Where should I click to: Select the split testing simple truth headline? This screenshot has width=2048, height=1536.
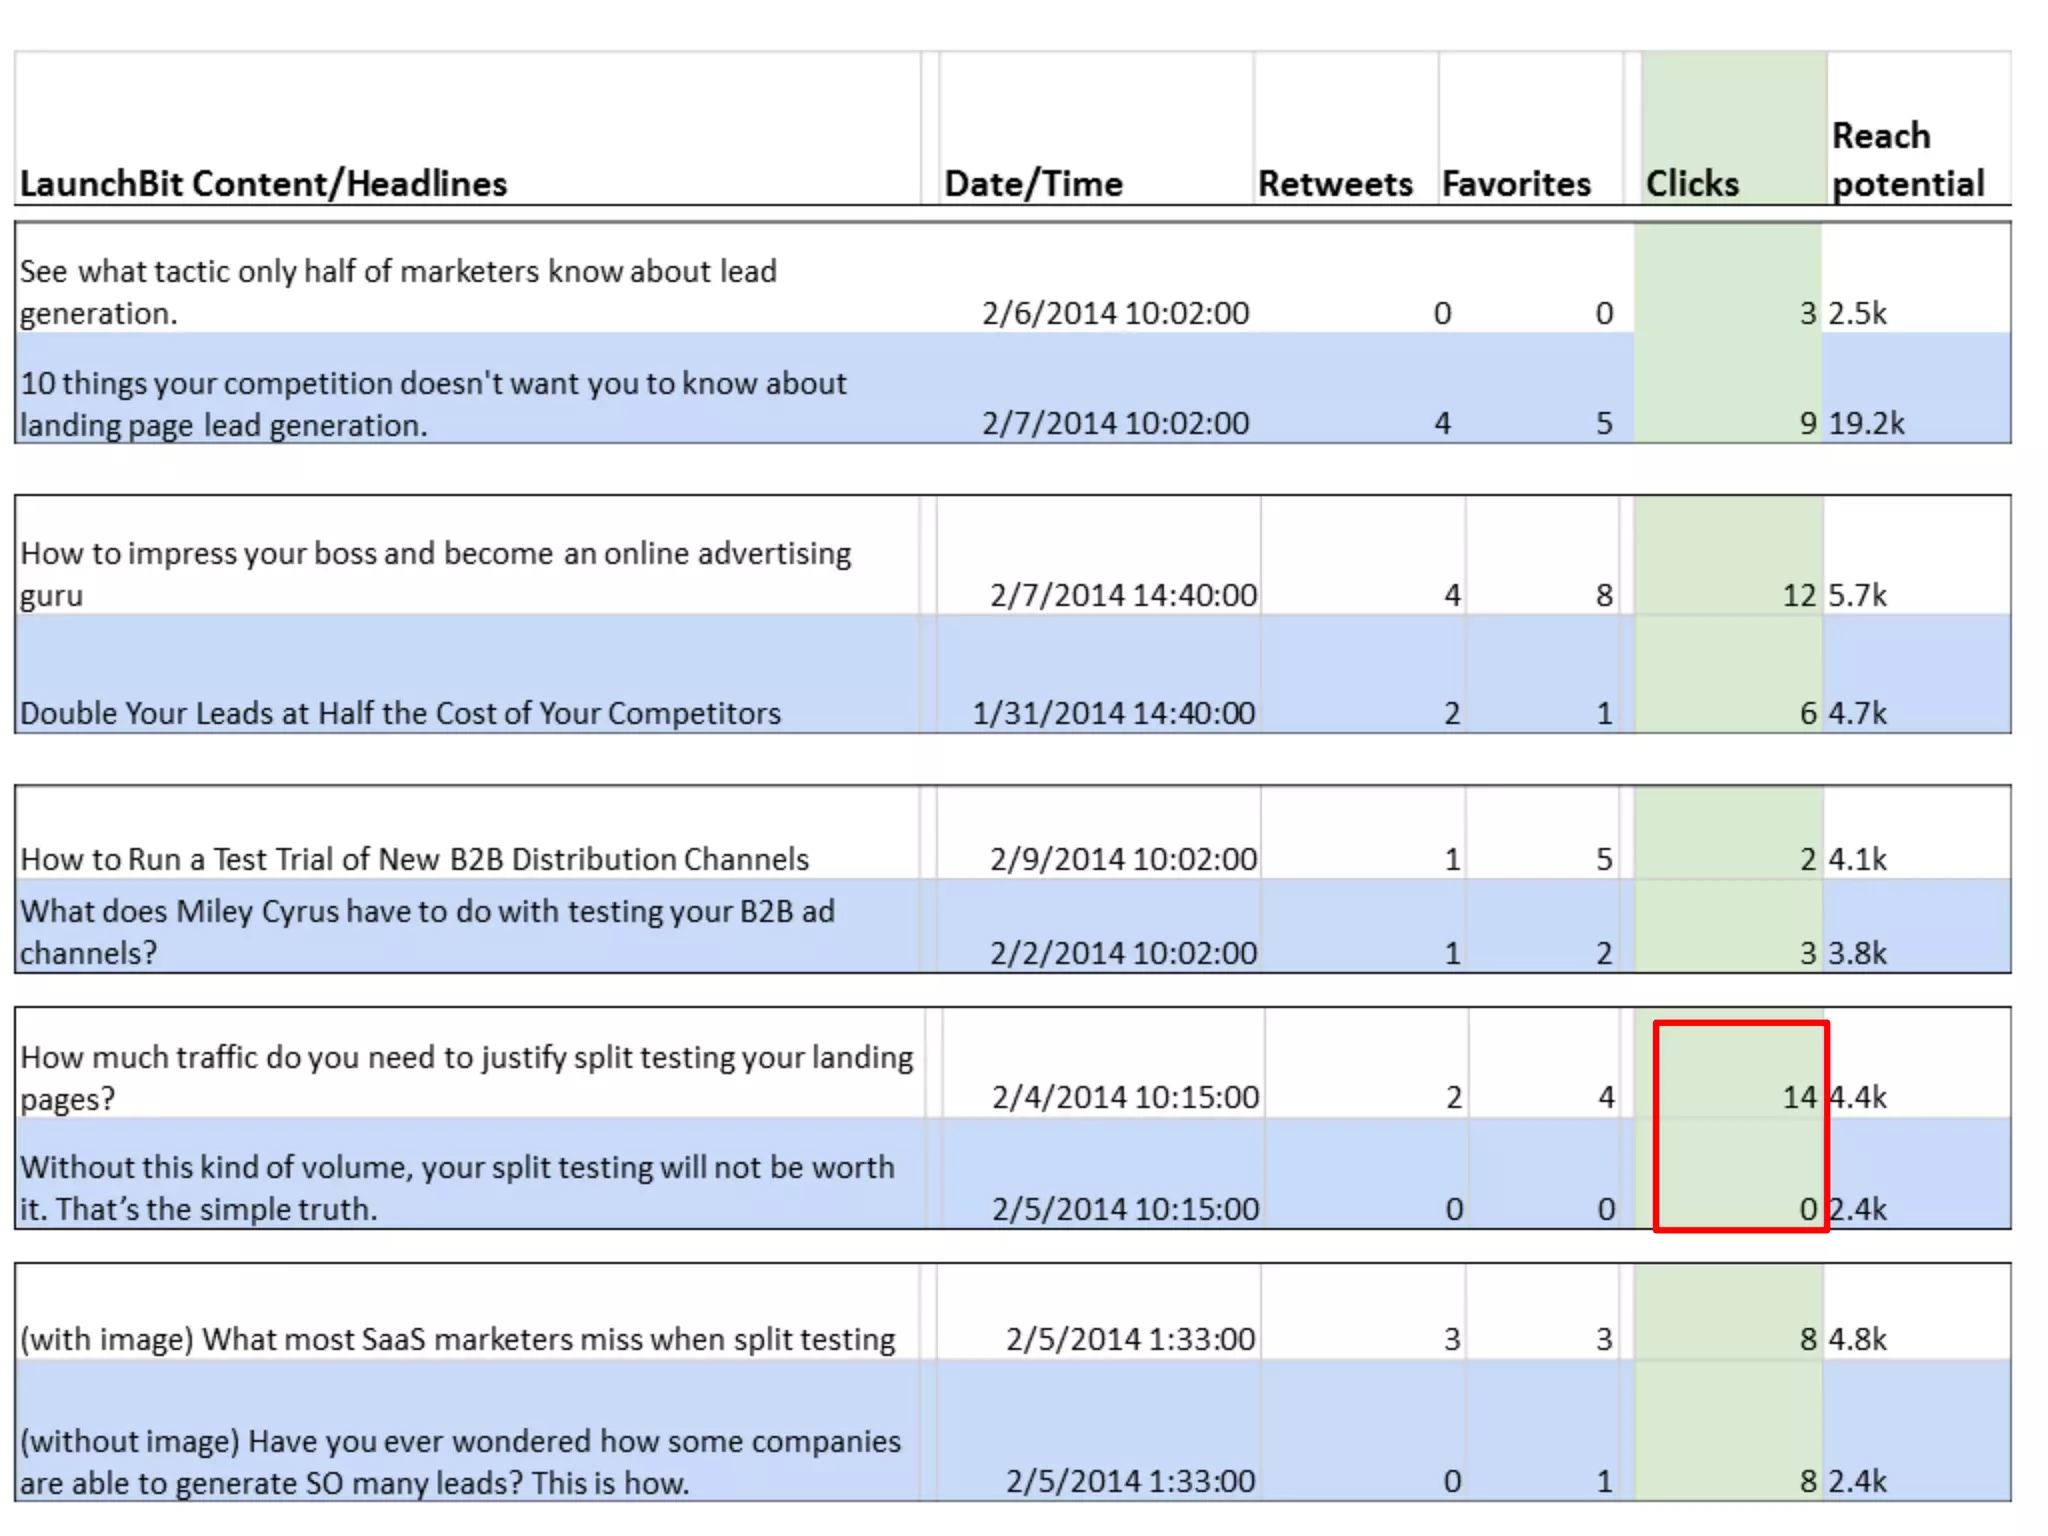click(457, 1187)
